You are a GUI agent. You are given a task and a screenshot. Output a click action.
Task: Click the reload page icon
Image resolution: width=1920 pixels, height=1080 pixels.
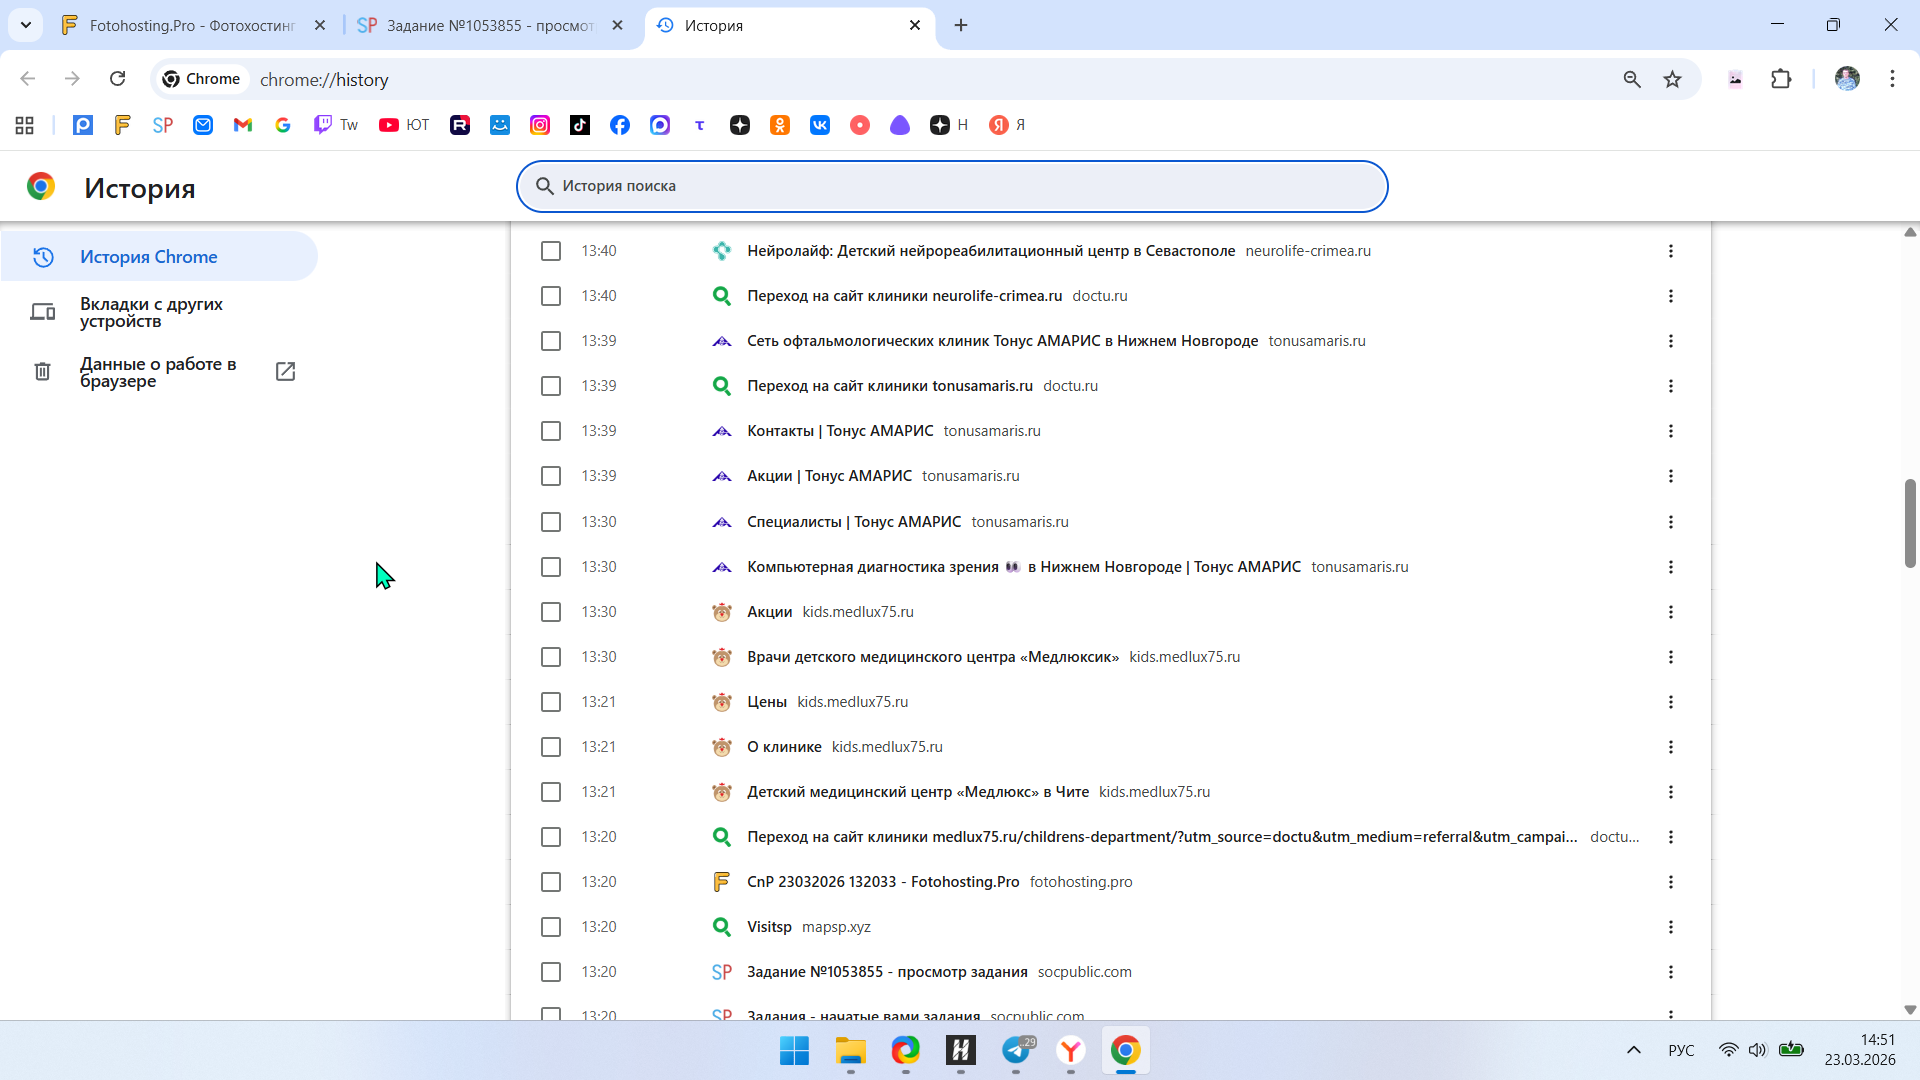(x=118, y=79)
